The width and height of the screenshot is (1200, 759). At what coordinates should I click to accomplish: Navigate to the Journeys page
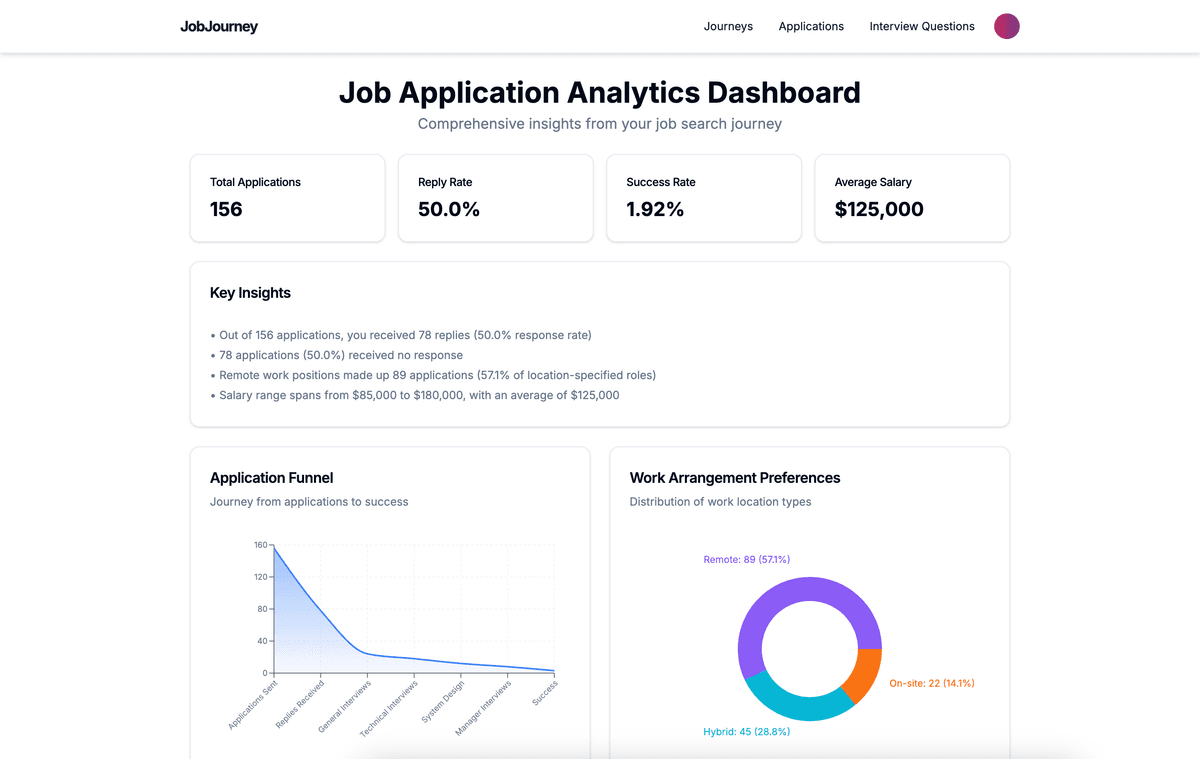pos(728,26)
